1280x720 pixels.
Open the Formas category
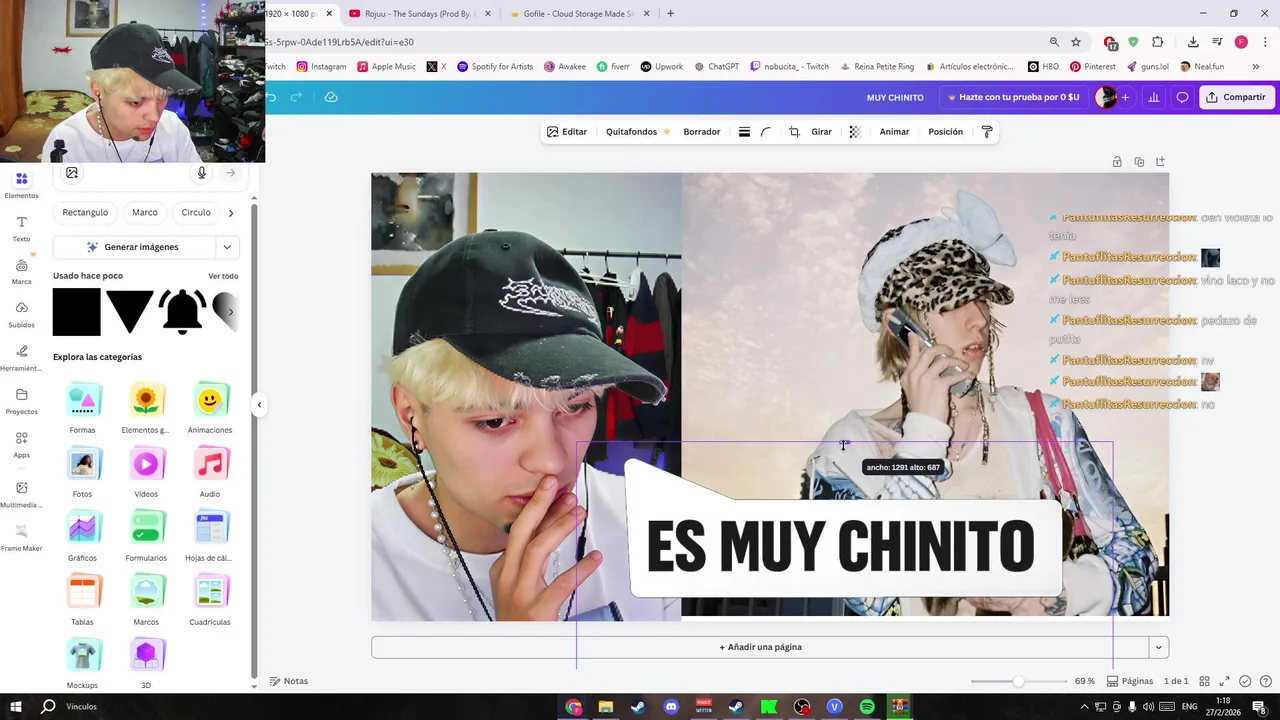tap(83, 408)
